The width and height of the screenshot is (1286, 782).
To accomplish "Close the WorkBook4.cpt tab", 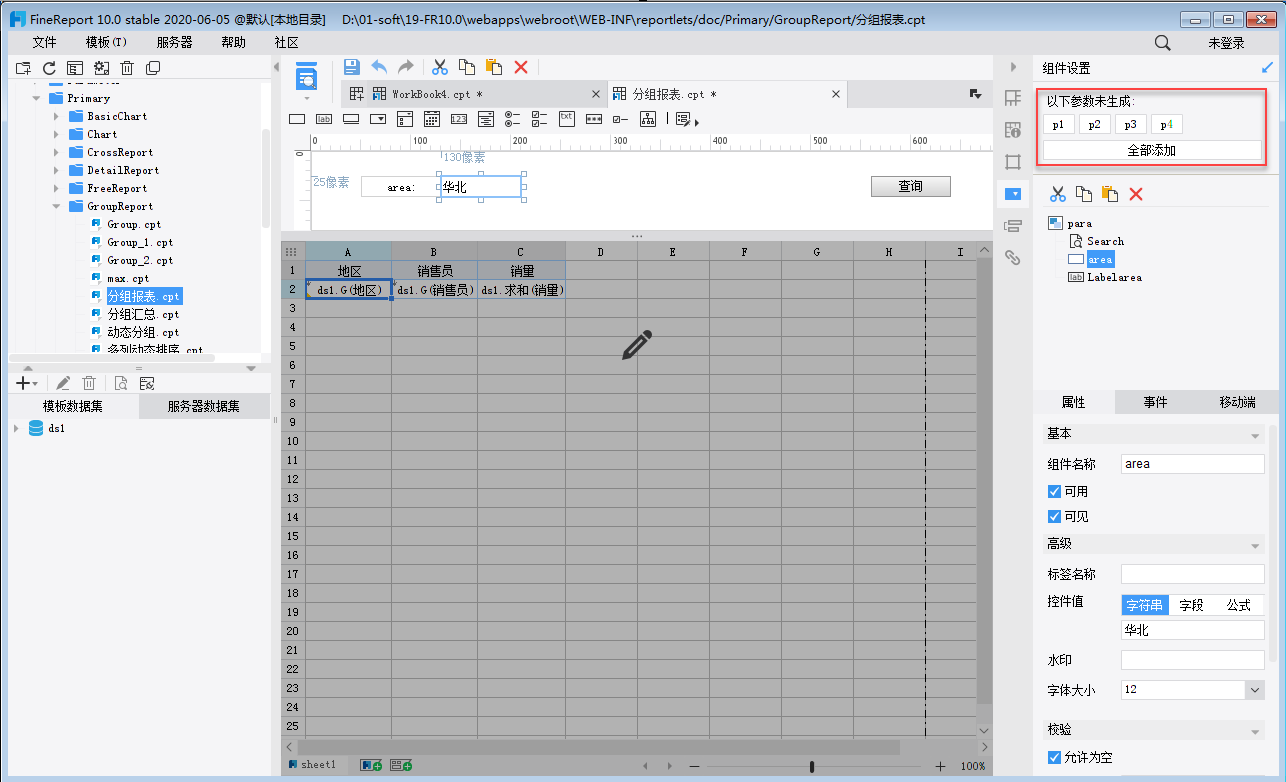I will click(x=596, y=94).
